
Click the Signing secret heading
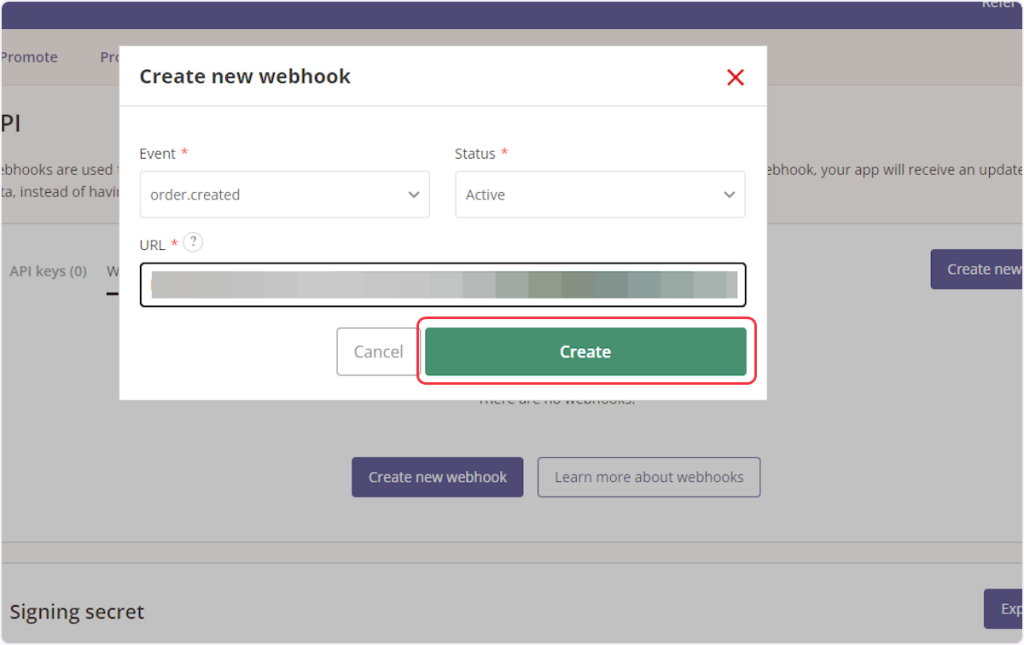pos(77,612)
